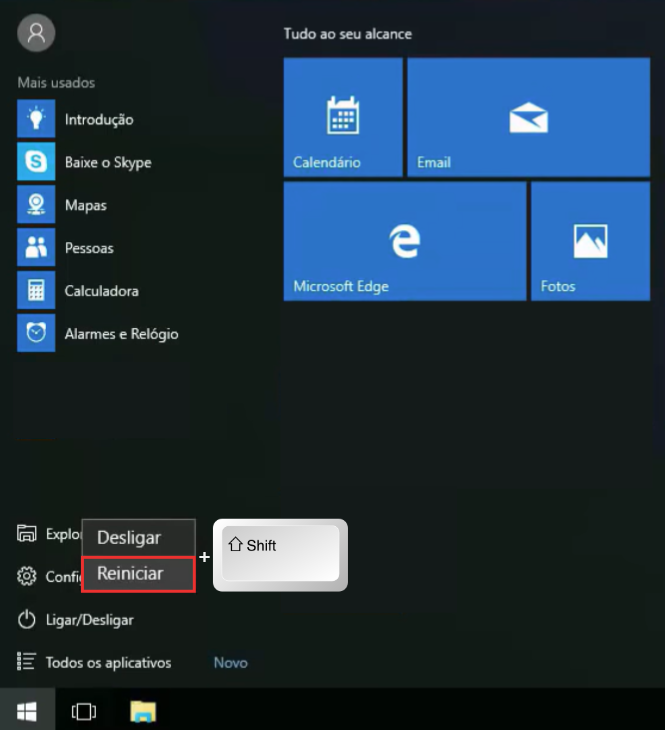
Task: Open Alarmes e Relógio clock icon
Action: click(x=36, y=334)
